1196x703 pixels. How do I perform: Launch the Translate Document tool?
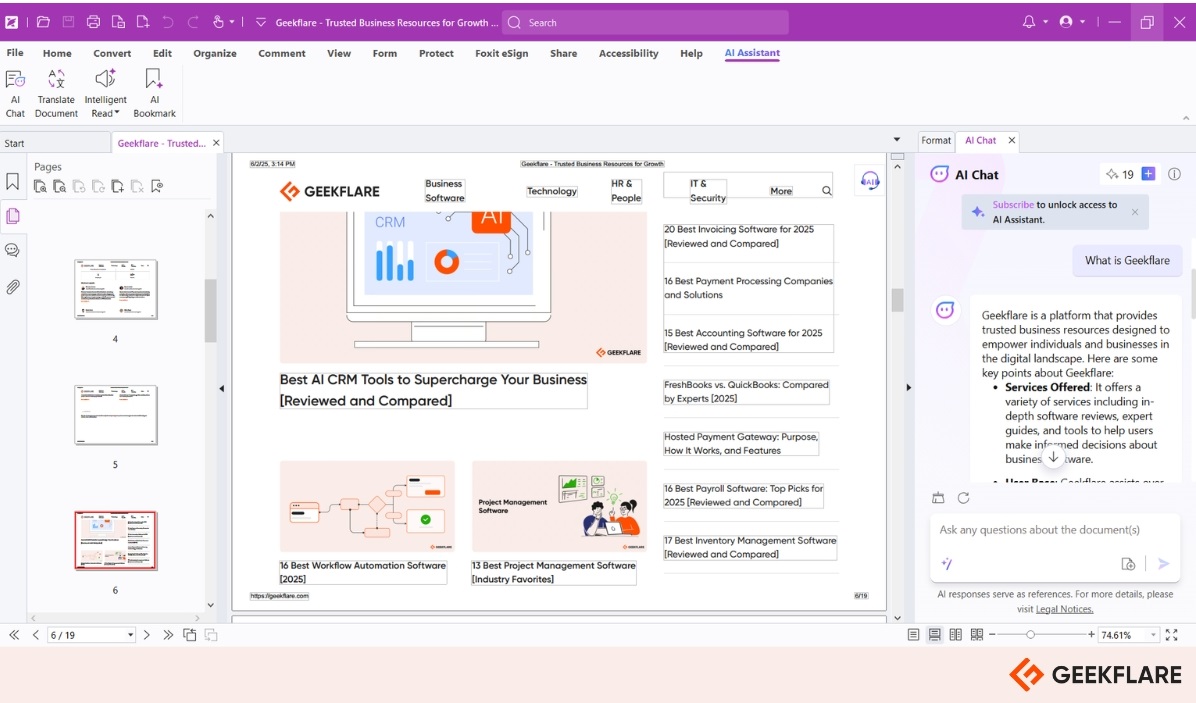[56, 93]
